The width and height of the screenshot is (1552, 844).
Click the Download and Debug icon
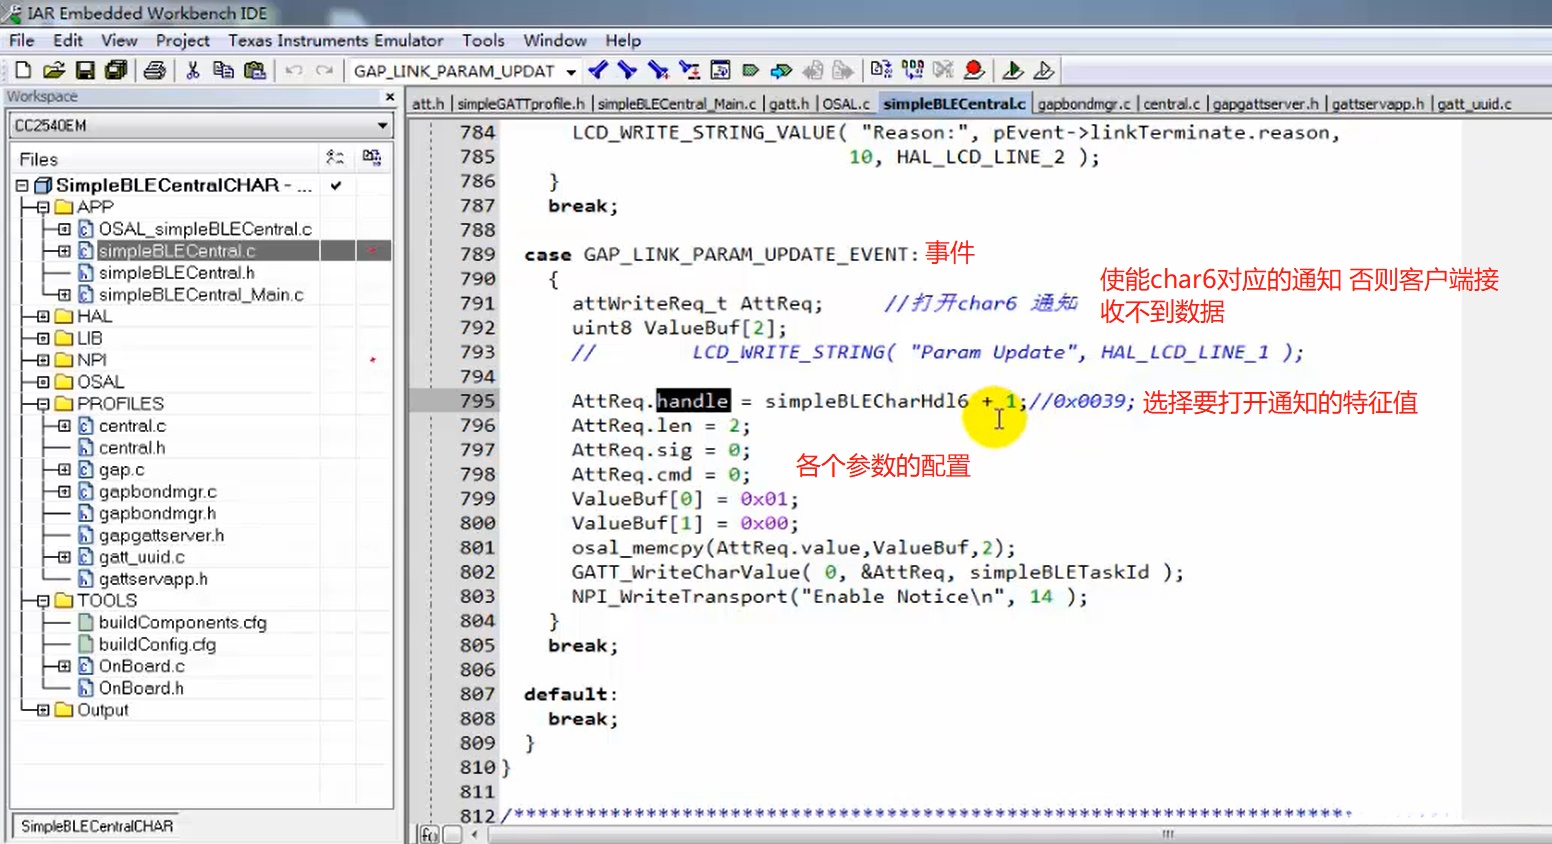click(1012, 70)
